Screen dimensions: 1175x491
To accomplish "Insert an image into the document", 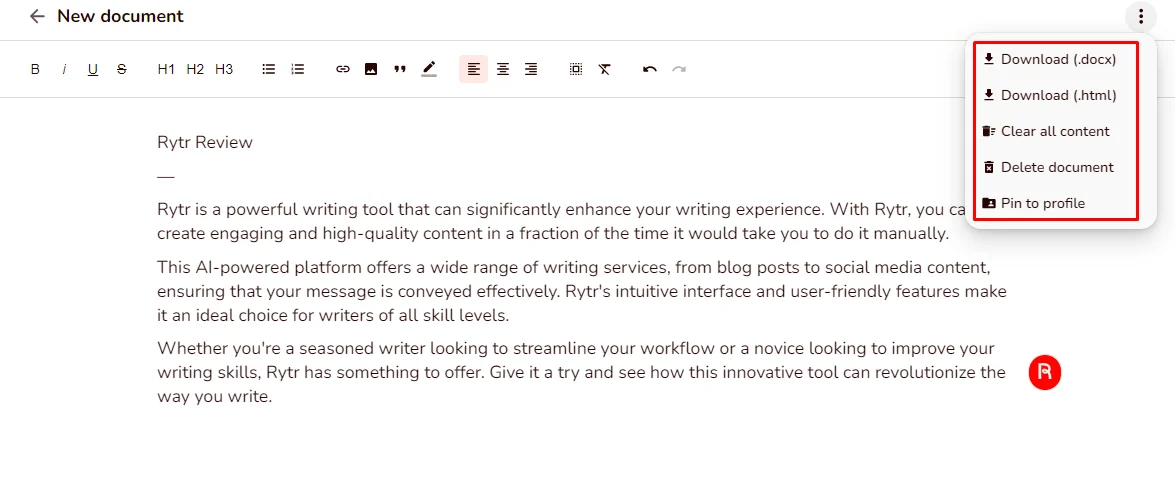I will (371, 69).
